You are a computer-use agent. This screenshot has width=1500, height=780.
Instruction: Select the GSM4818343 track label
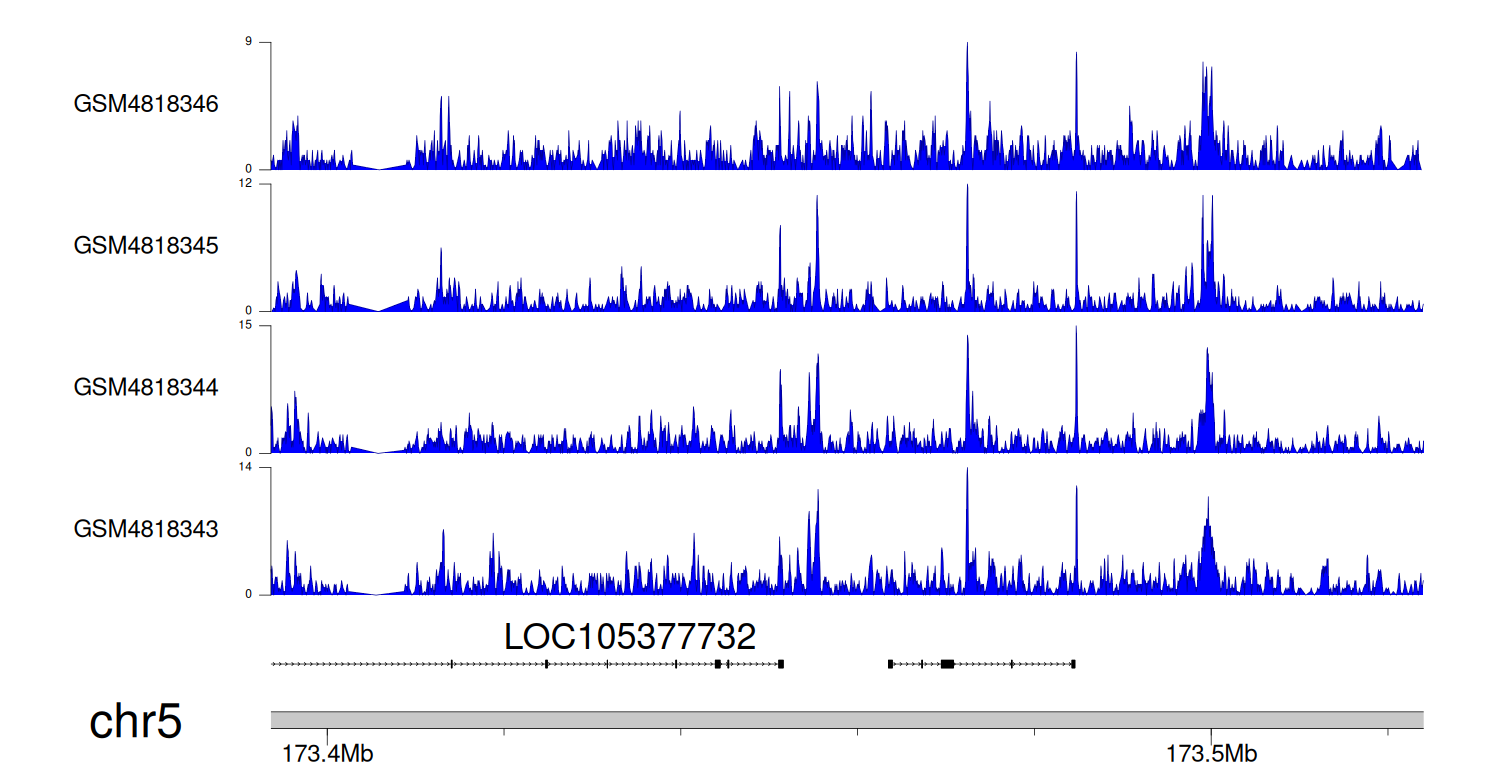tap(146, 528)
